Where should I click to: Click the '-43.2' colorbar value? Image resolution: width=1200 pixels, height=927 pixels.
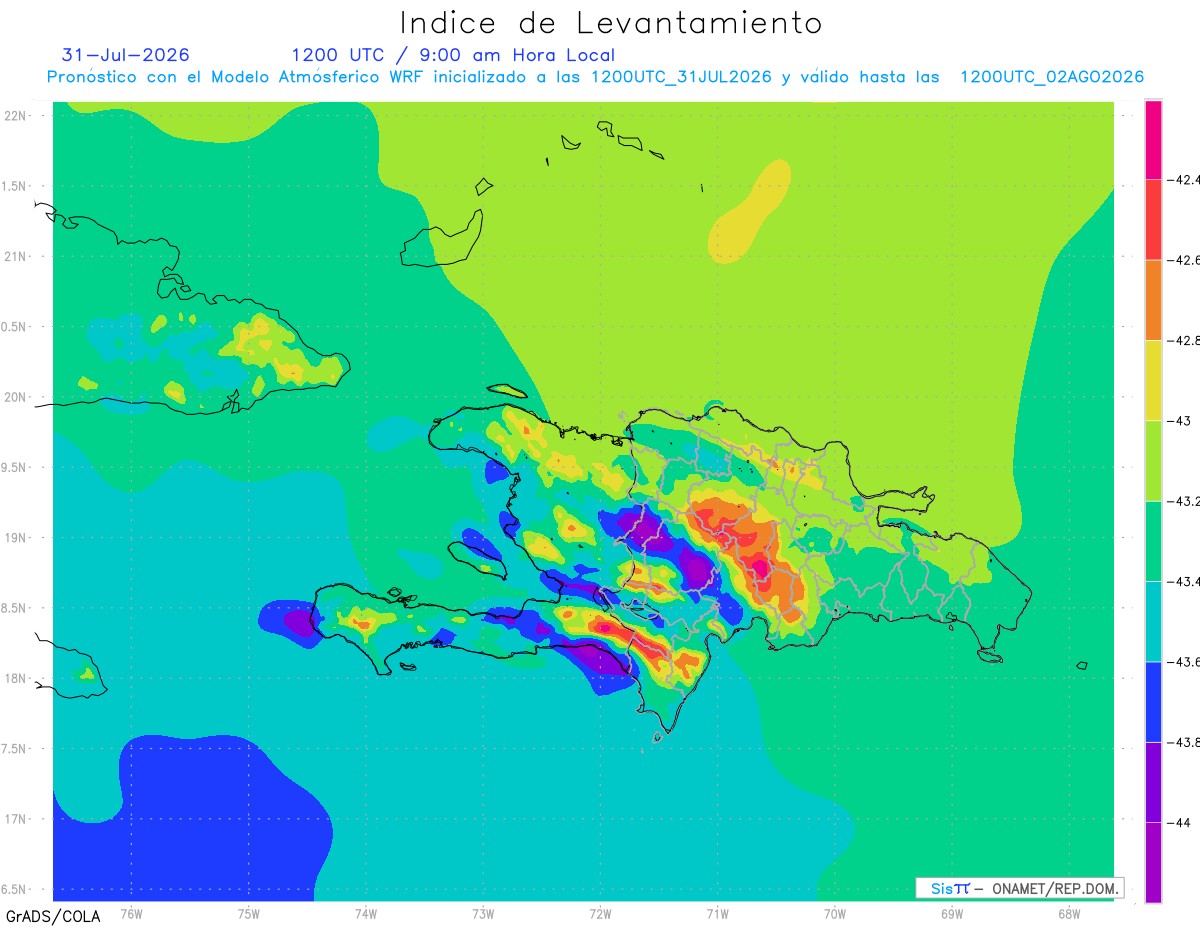[1184, 501]
